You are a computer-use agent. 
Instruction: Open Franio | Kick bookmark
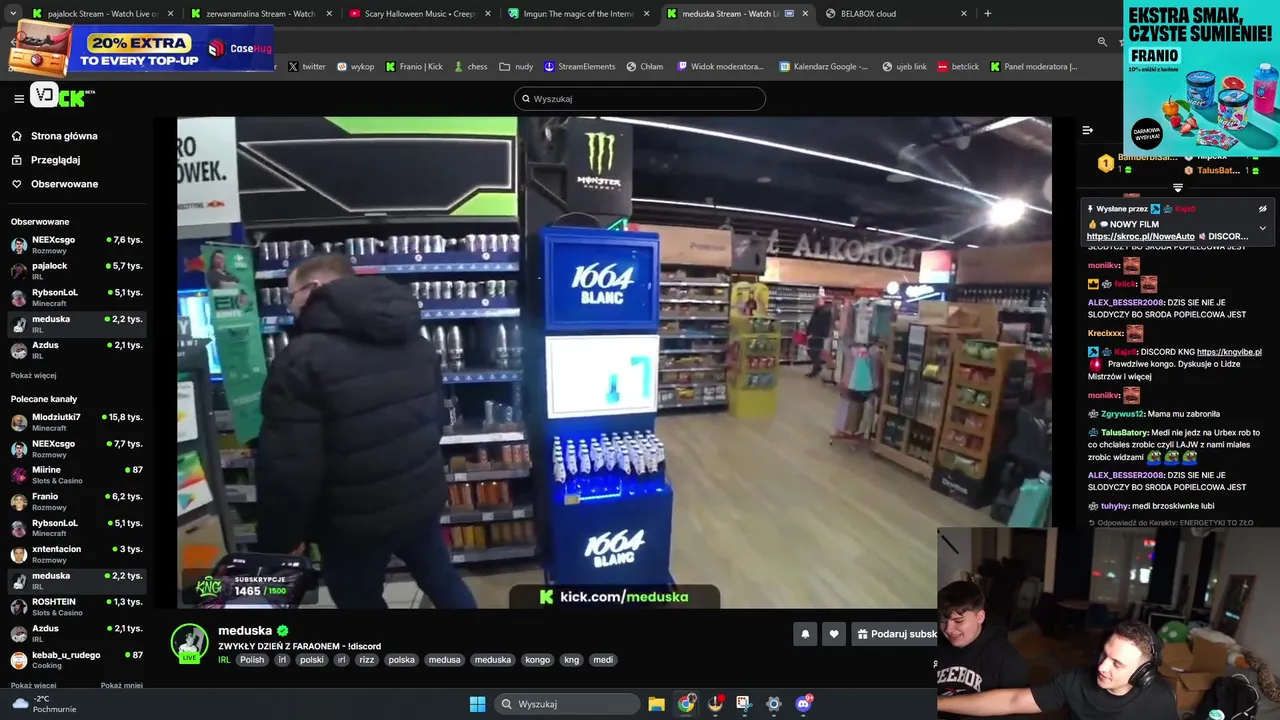[x=414, y=67]
